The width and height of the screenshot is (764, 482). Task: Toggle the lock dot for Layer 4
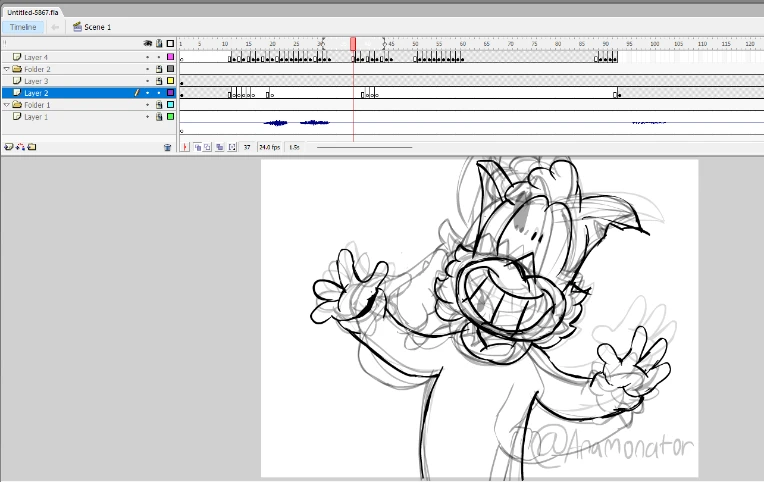[159, 57]
